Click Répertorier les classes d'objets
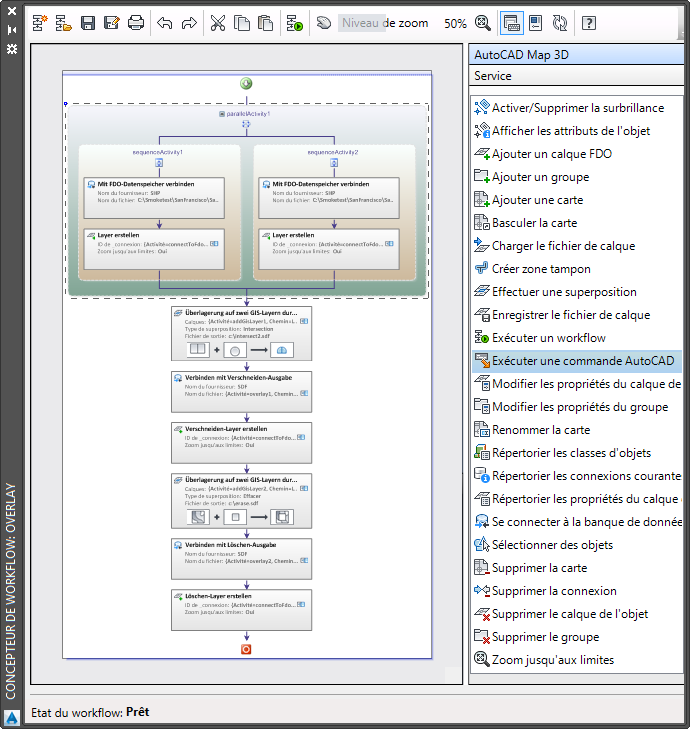 577,453
